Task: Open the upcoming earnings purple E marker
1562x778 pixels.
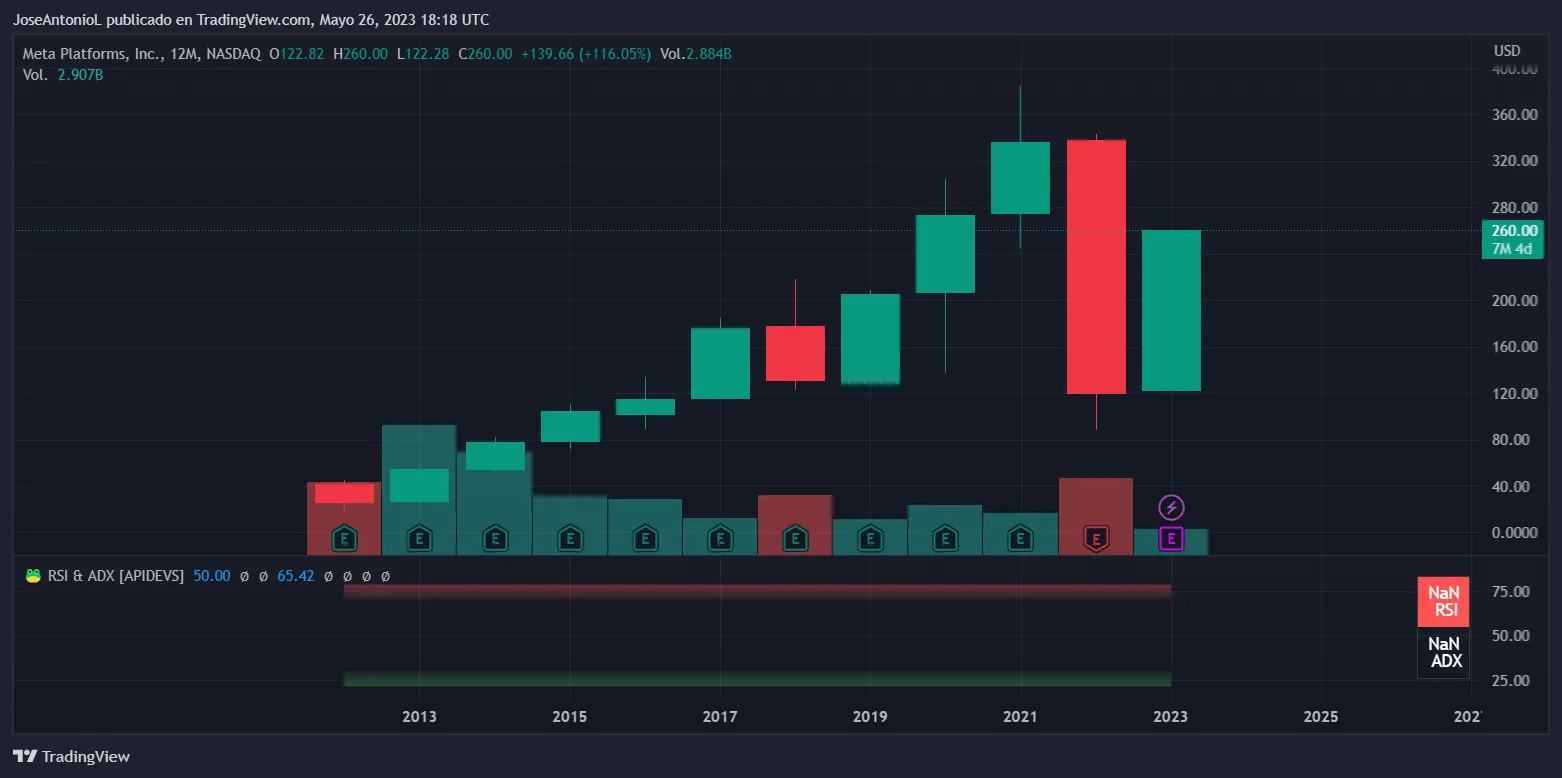Action: coord(1170,538)
